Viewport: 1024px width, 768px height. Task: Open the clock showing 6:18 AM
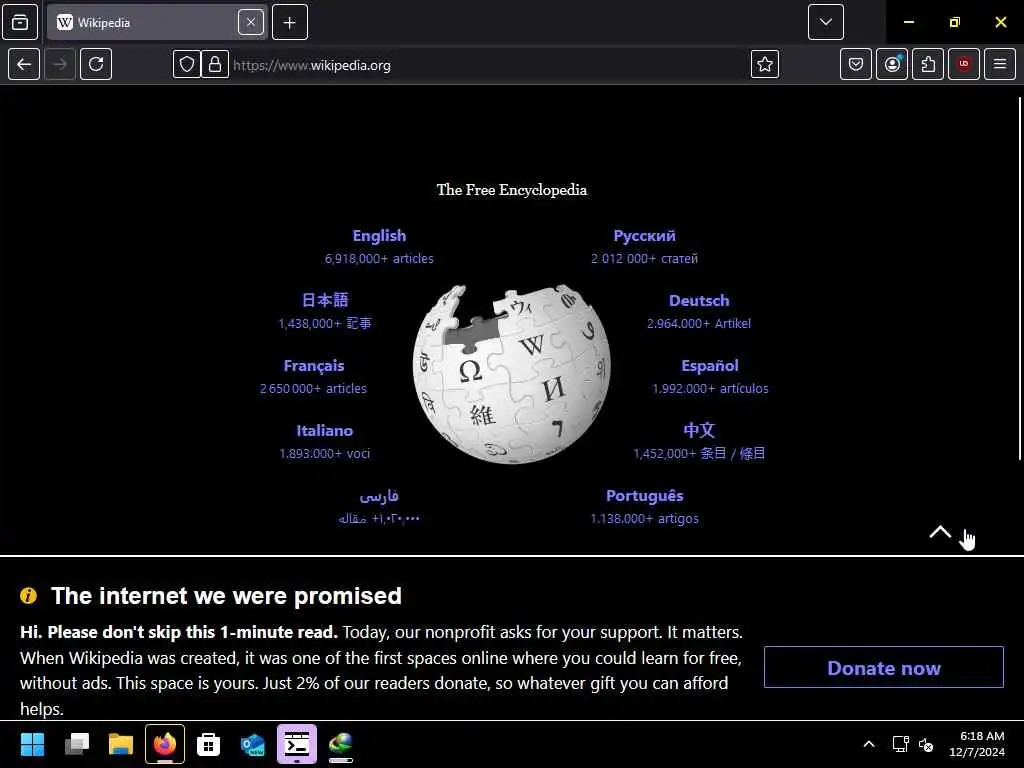[x=977, y=744]
